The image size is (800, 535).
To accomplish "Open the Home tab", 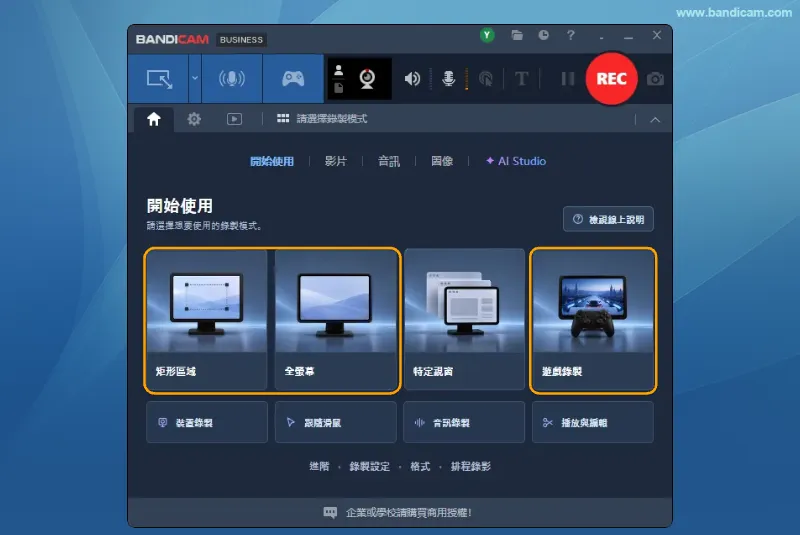I will (154, 119).
